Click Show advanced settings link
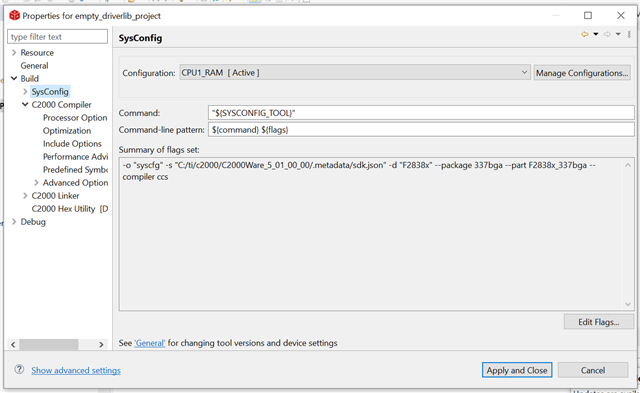Image resolution: width=640 pixels, height=393 pixels. (76, 370)
